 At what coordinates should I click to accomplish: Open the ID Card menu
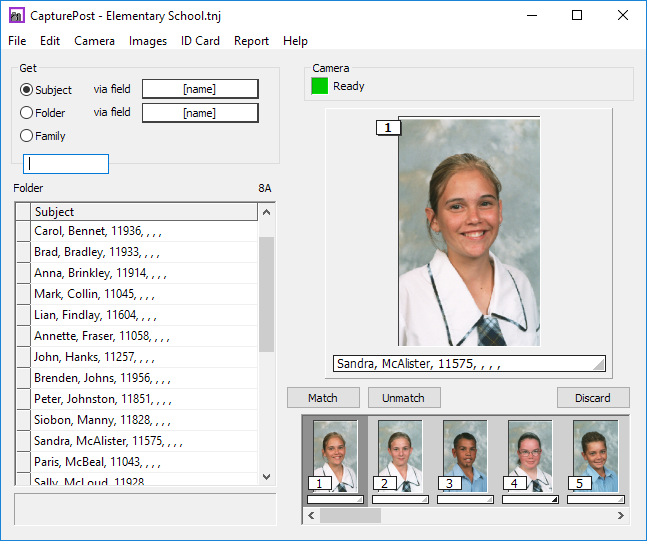click(x=200, y=41)
